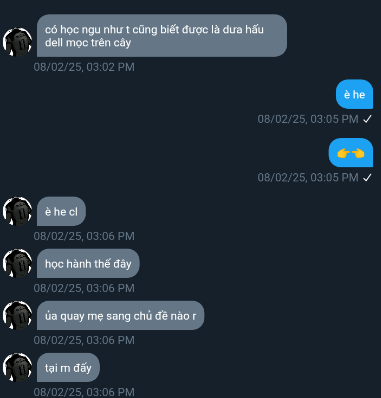Click the checkmark beside the "è he" timestamp
The width and height of the screenshot is (381, 398).
coord(367,119)
